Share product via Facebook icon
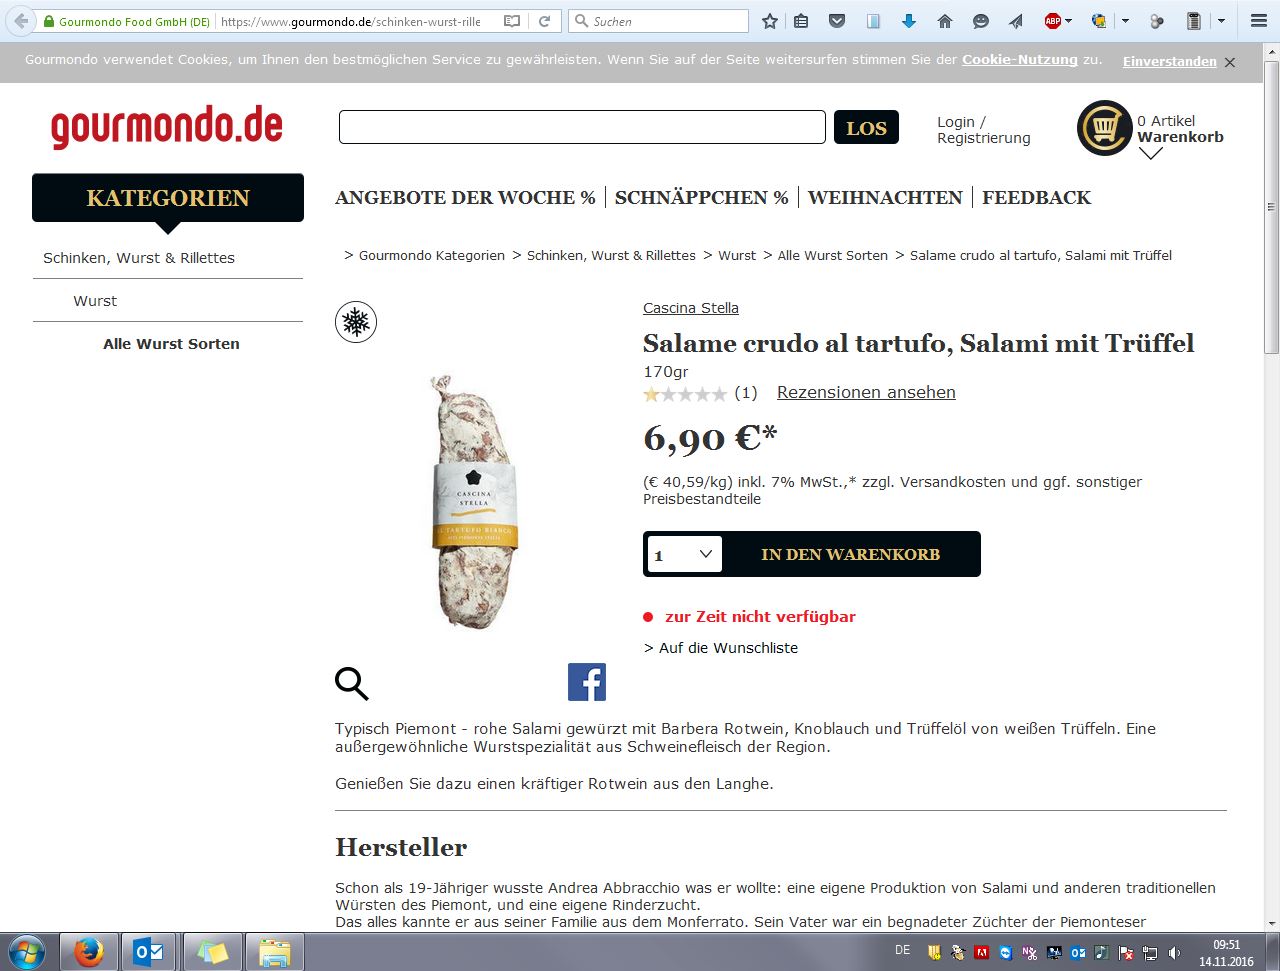Screen dimensions: 1280x971 pyautogui.click(x=587, y=682)
